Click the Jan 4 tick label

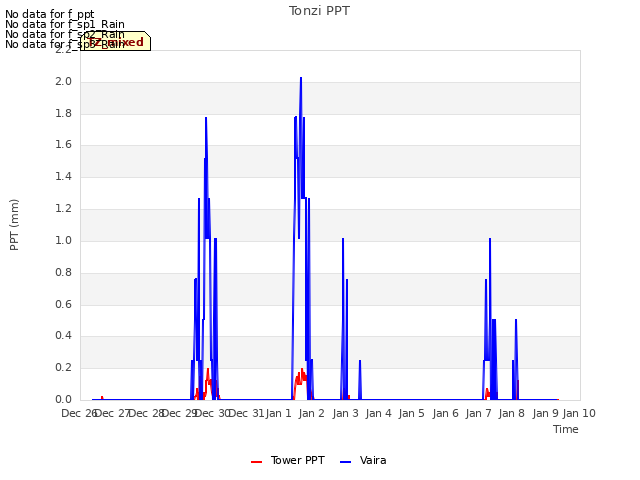(378, 413)
